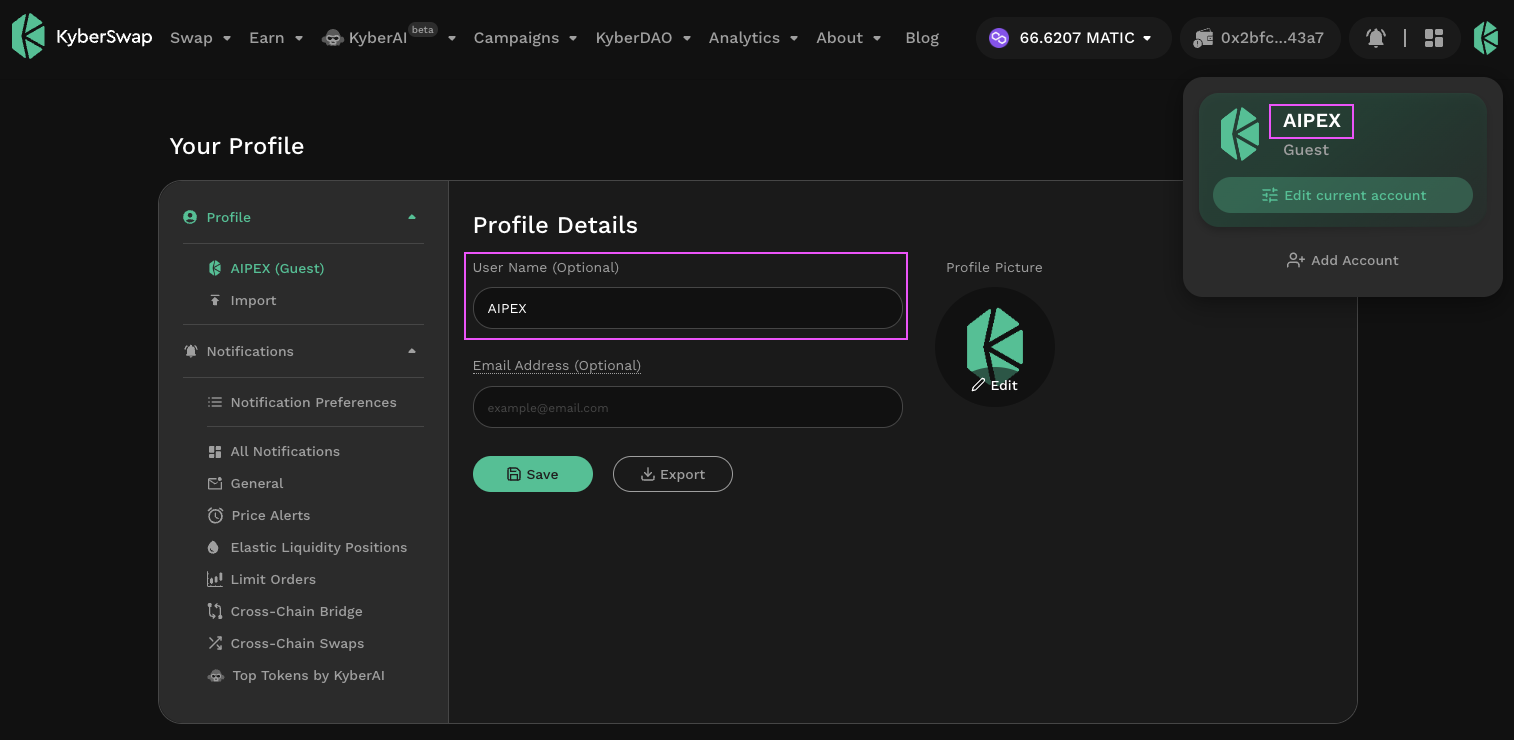This screenshot has height=740, width=1514.
Task: Collapse the Notifications section
Action: 412,351
